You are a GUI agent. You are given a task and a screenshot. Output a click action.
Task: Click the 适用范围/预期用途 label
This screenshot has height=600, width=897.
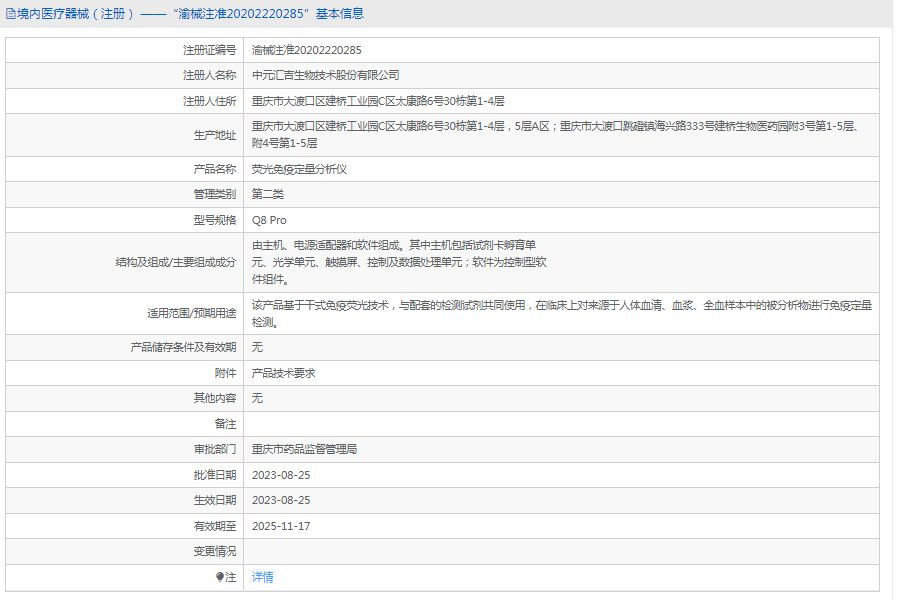click(192, 313)
